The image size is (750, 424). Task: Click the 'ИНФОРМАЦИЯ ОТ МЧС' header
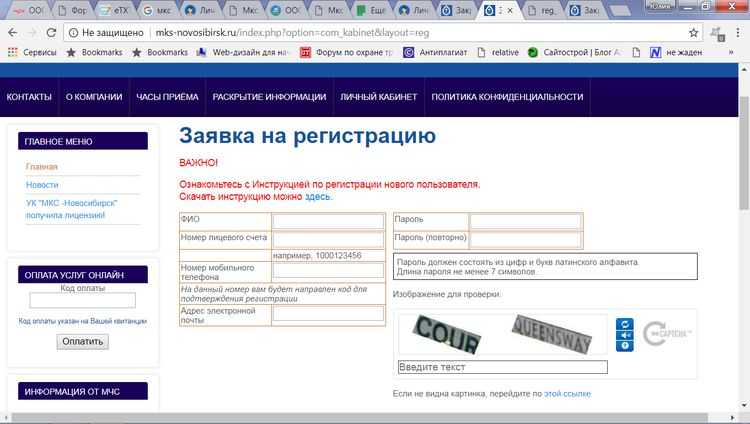click(83, 391)
